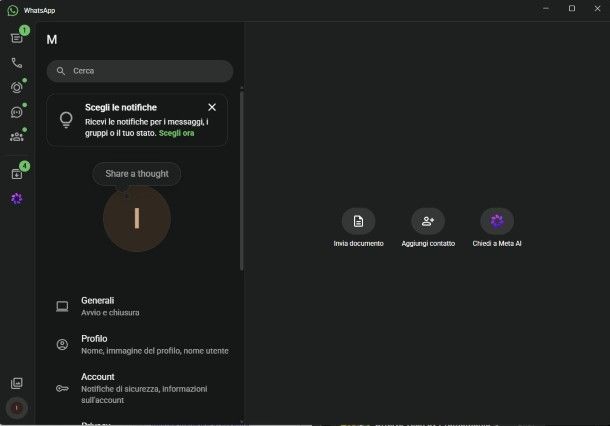Click the settings panel scrollbar

[242, 181]
